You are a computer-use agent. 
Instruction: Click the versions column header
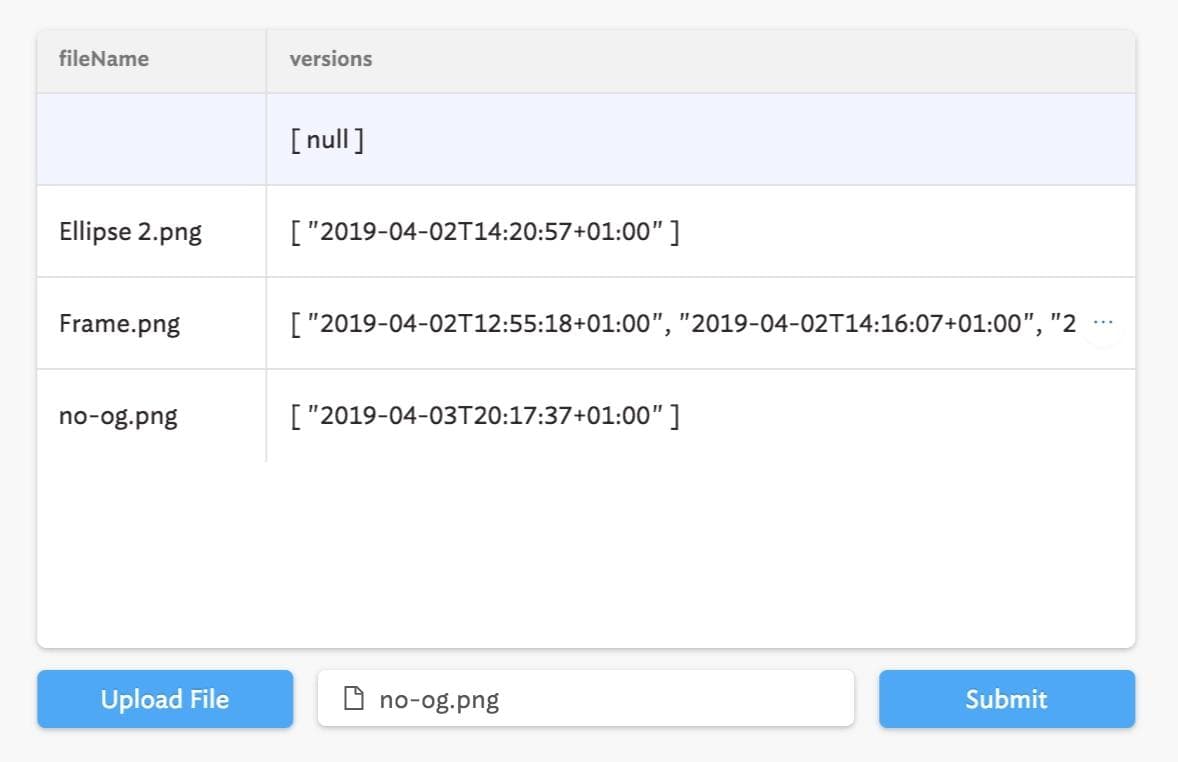pyautogui.click(x=330, y=59)
